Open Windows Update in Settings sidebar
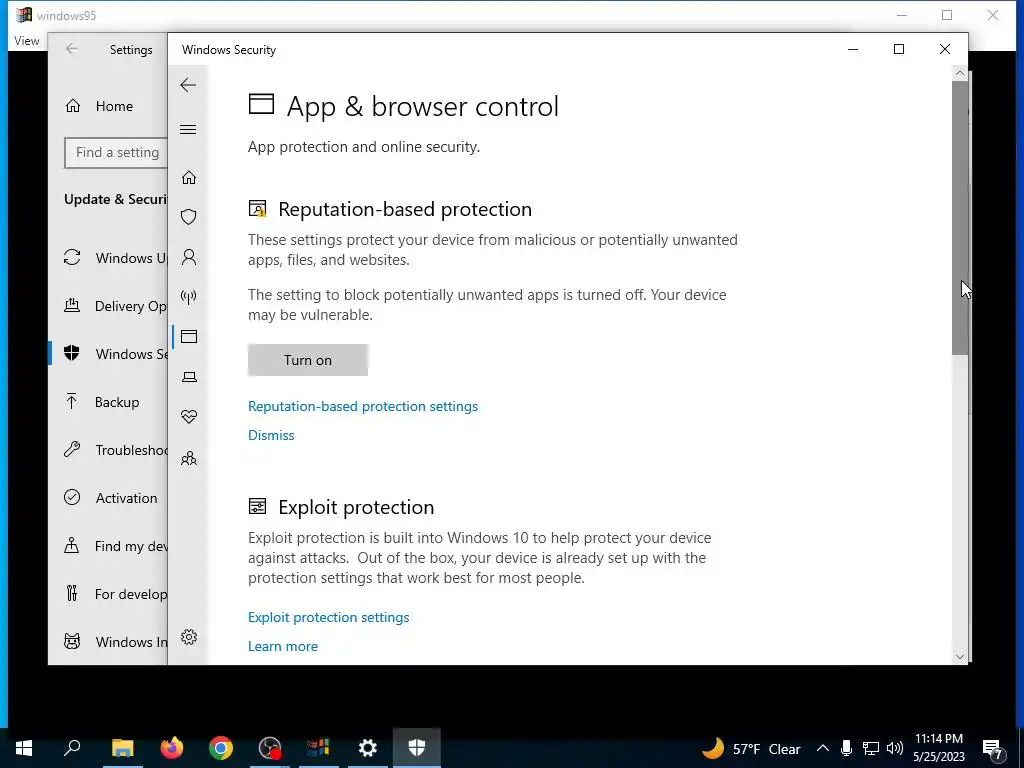This screenshot has height=768, width=1024. (108, 258)
